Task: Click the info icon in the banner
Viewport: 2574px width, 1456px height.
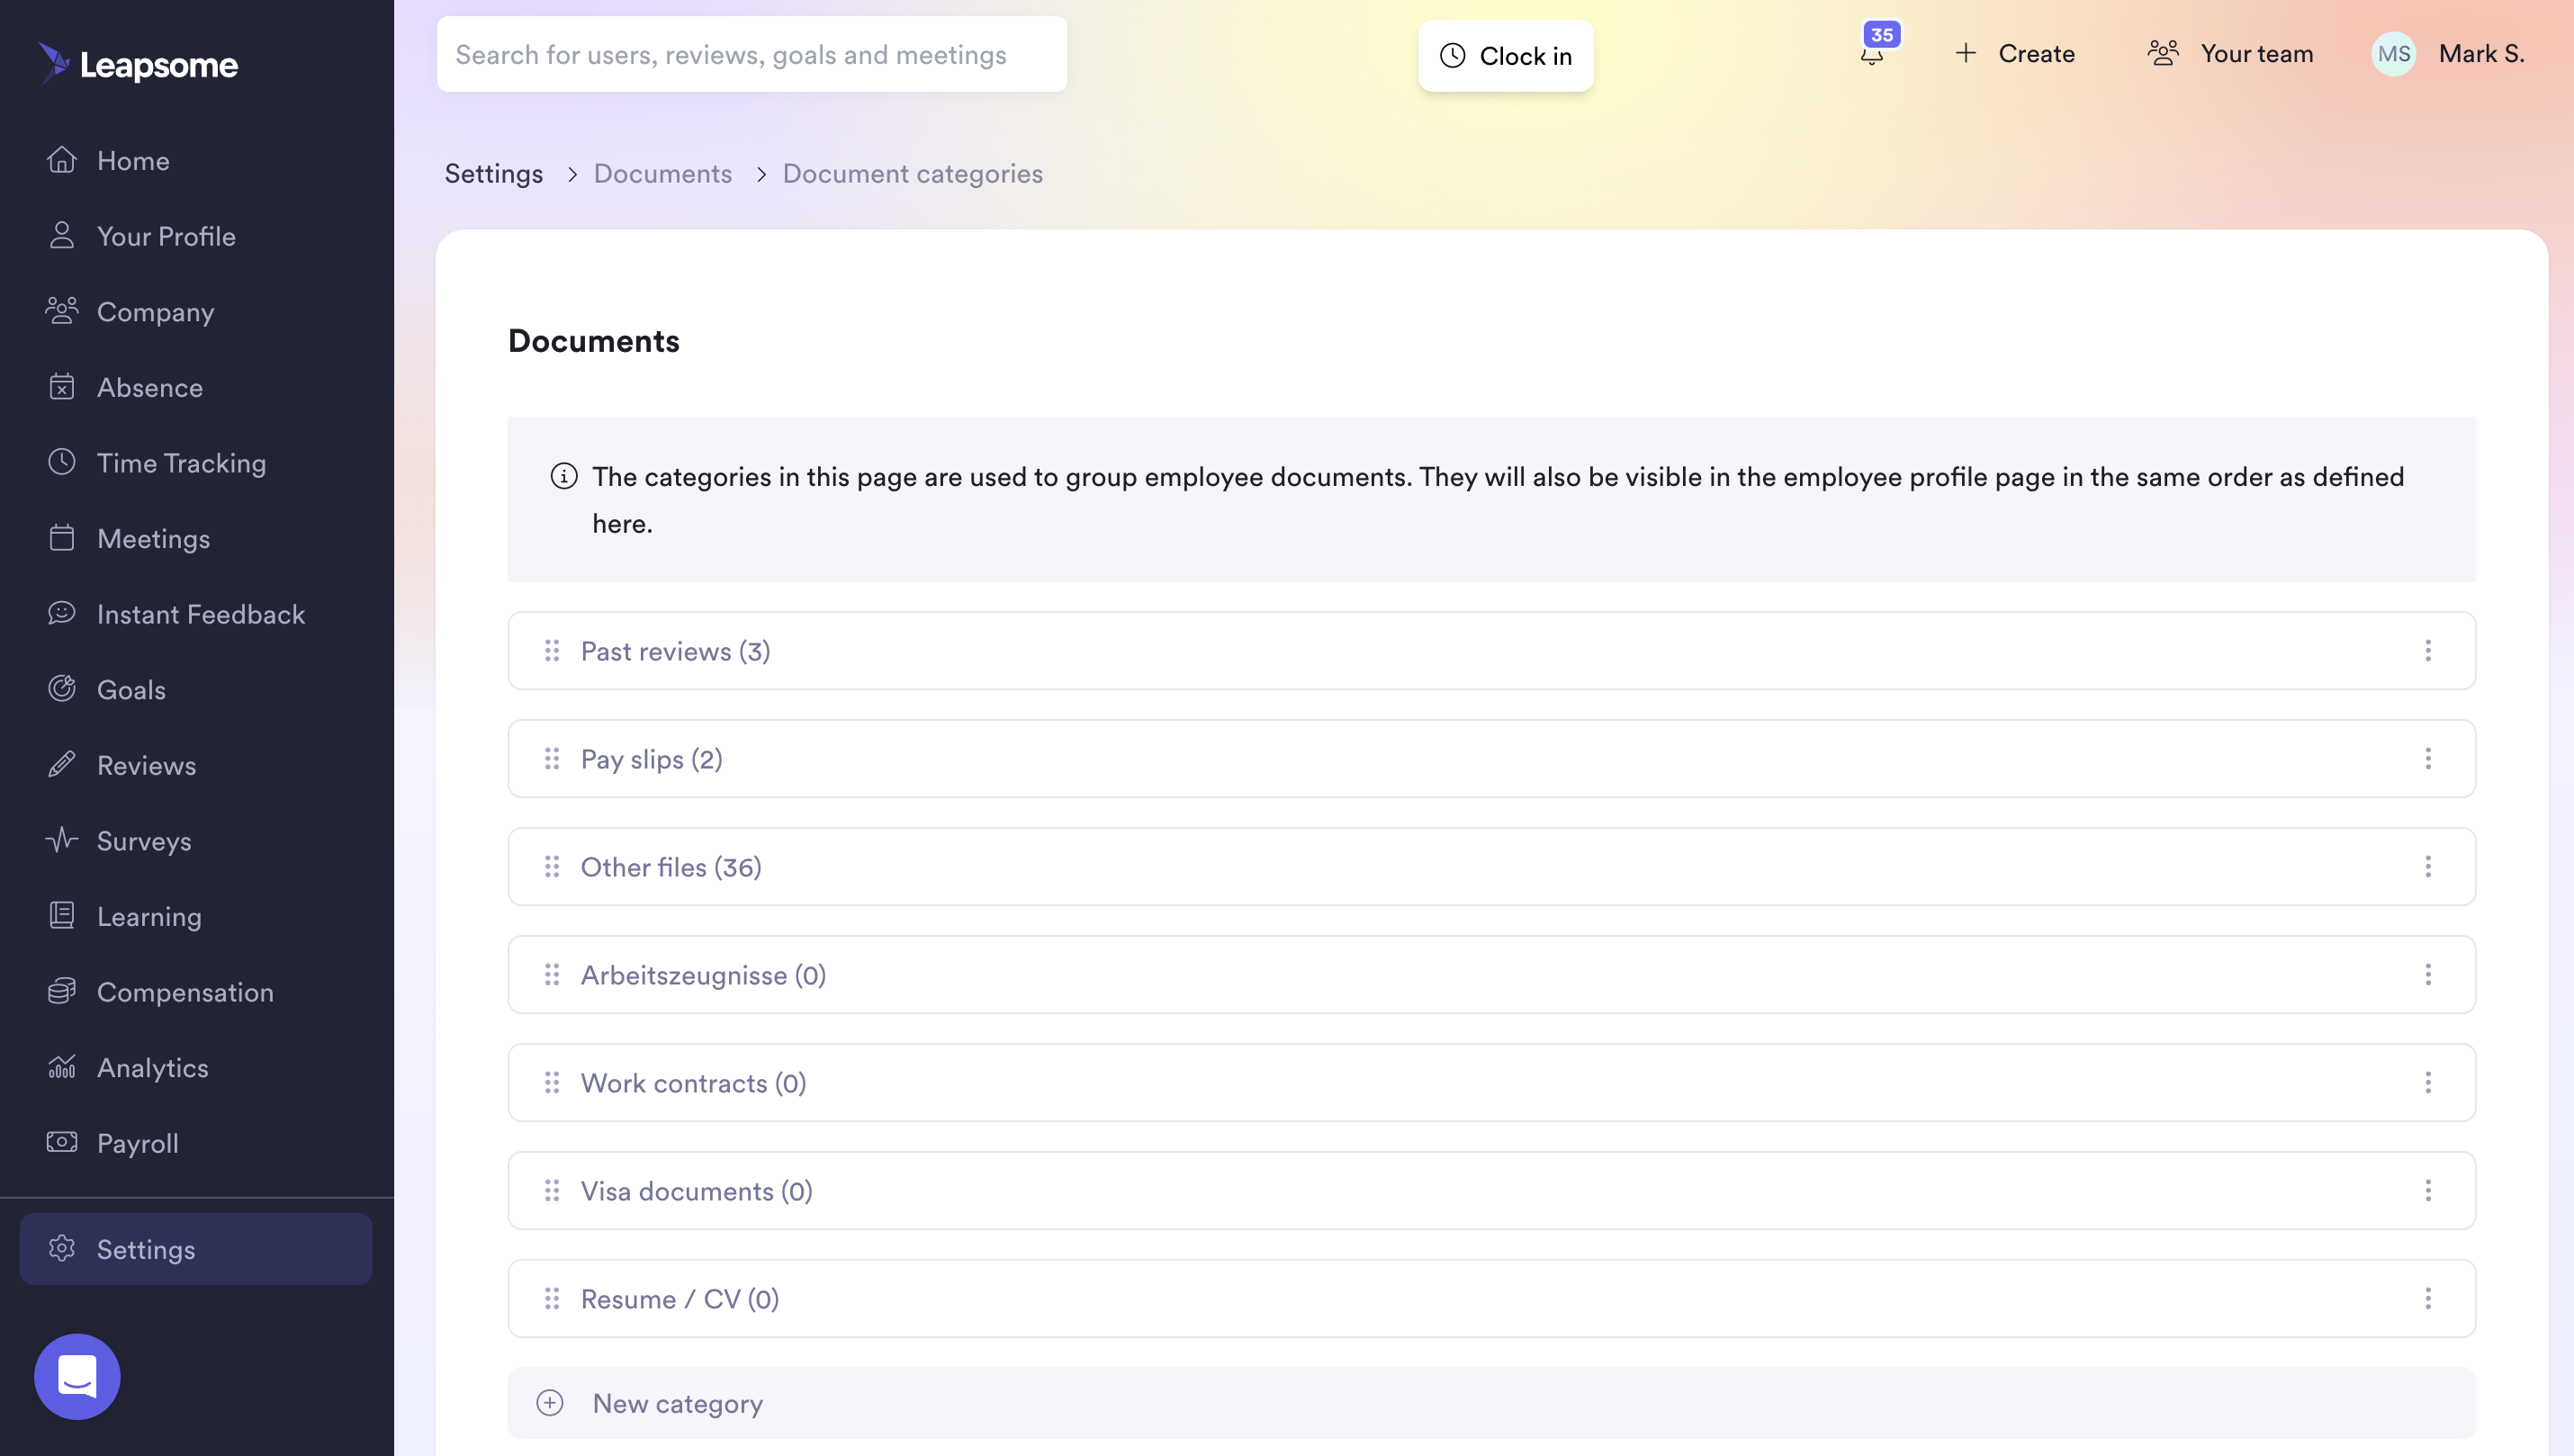Action: 564,476
